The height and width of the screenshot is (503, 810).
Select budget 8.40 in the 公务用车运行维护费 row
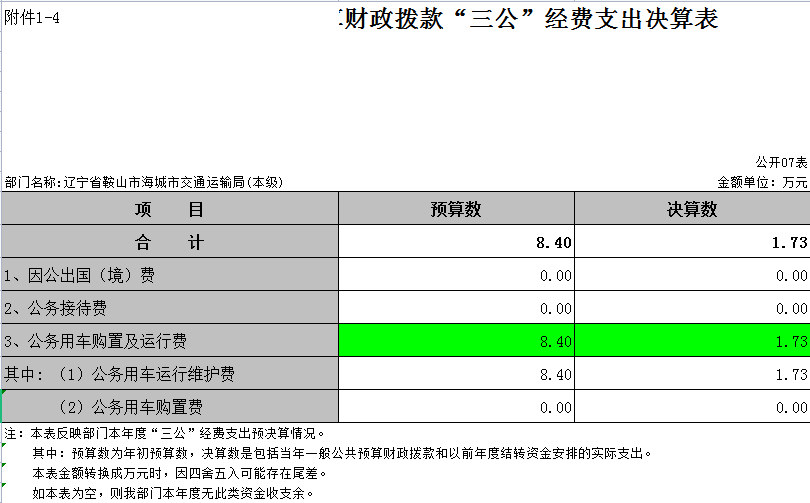click(456, 374)
